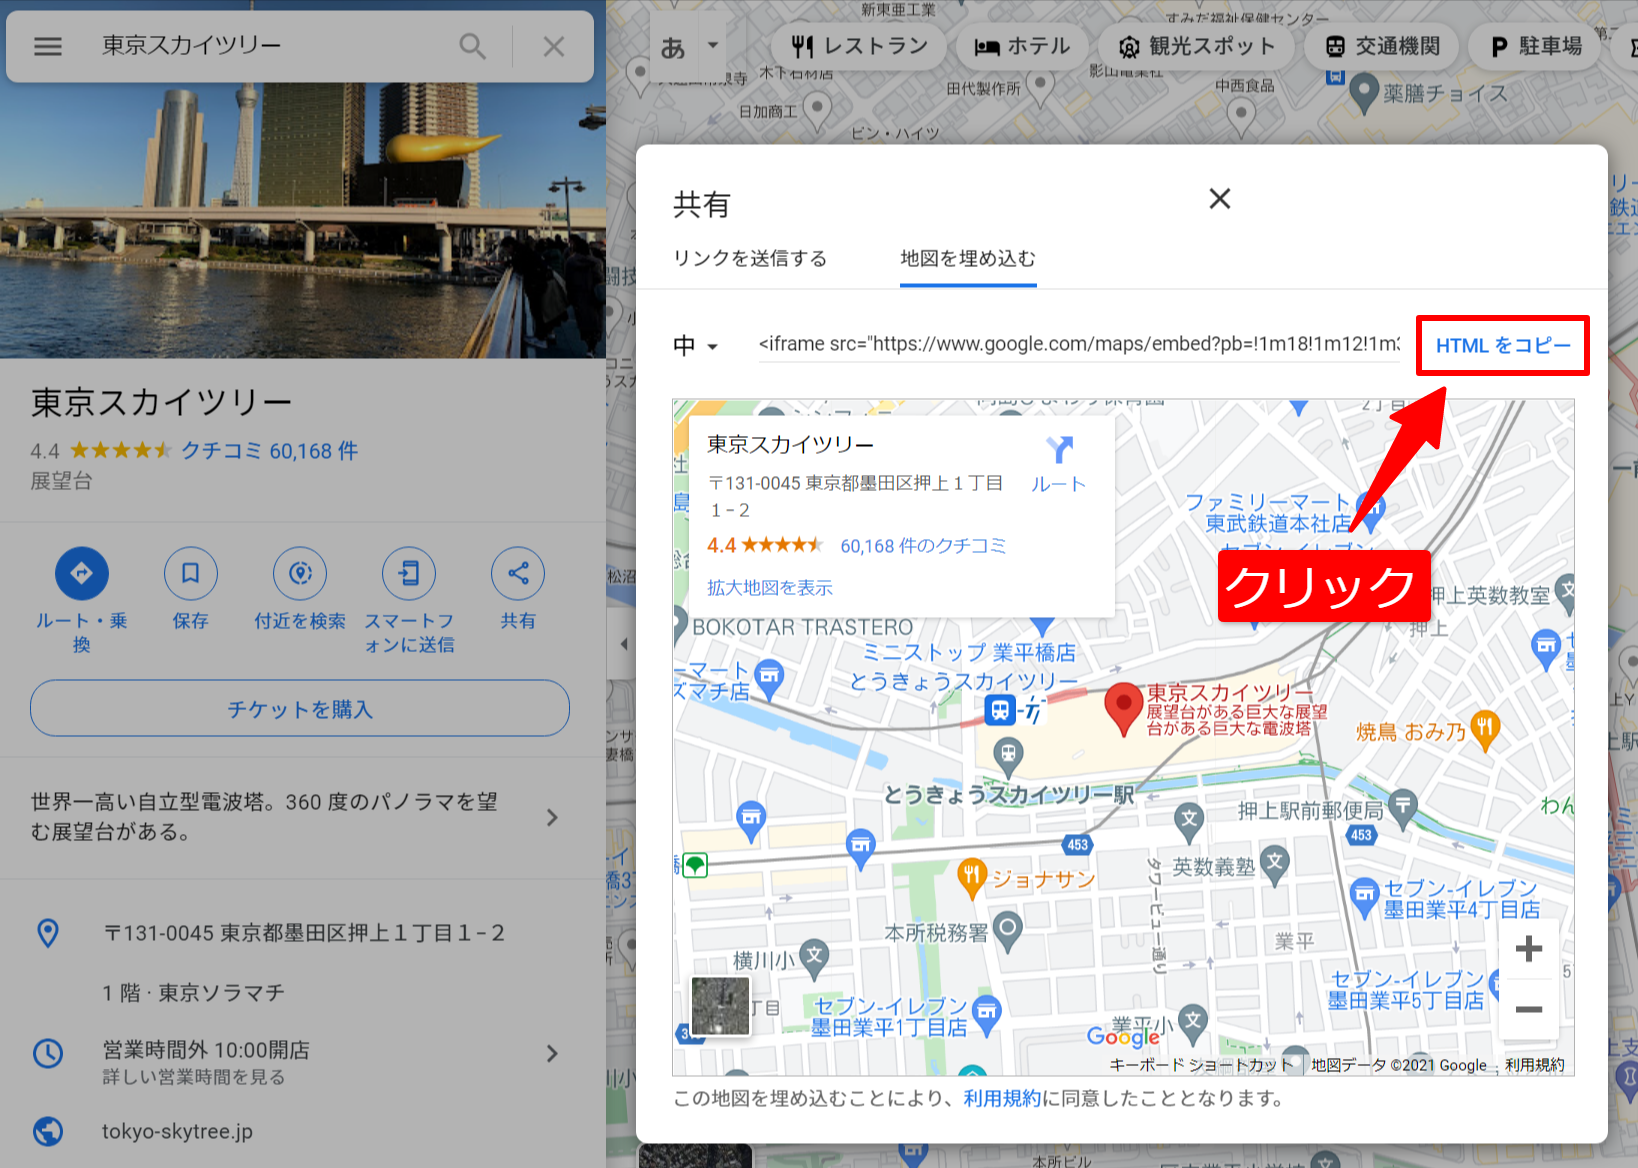The height and width of the screenshot is (1168, 1638).
Task: Collapse the side panel with the arrow handle
Action: (x=623, y=644)
